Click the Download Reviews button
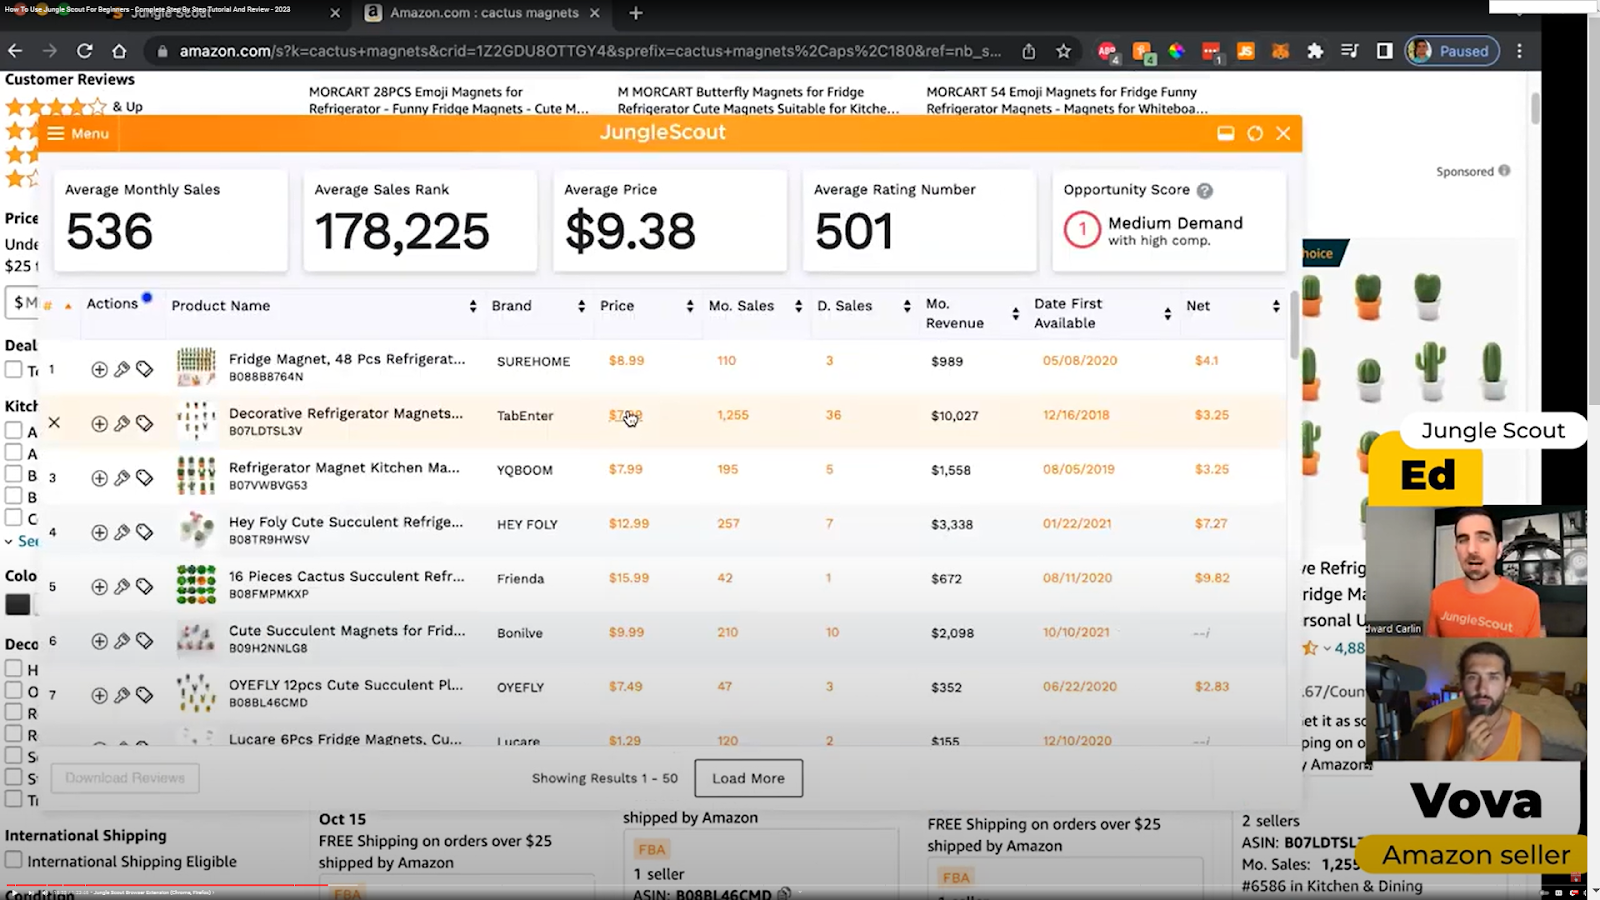1600x900 pixels. [x=125, y=778]
